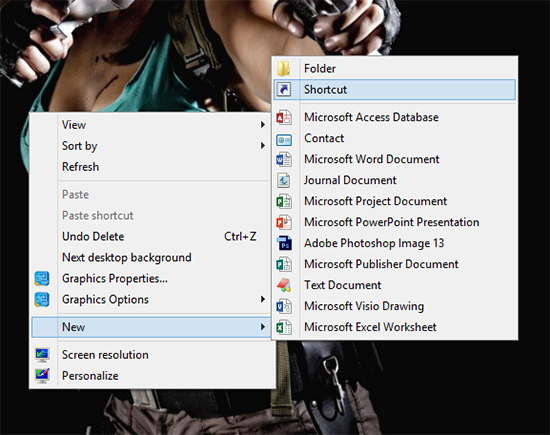Create a new Contact
Image resolution: width=550 pixels, height=435 pixels.
pos(395,138)
